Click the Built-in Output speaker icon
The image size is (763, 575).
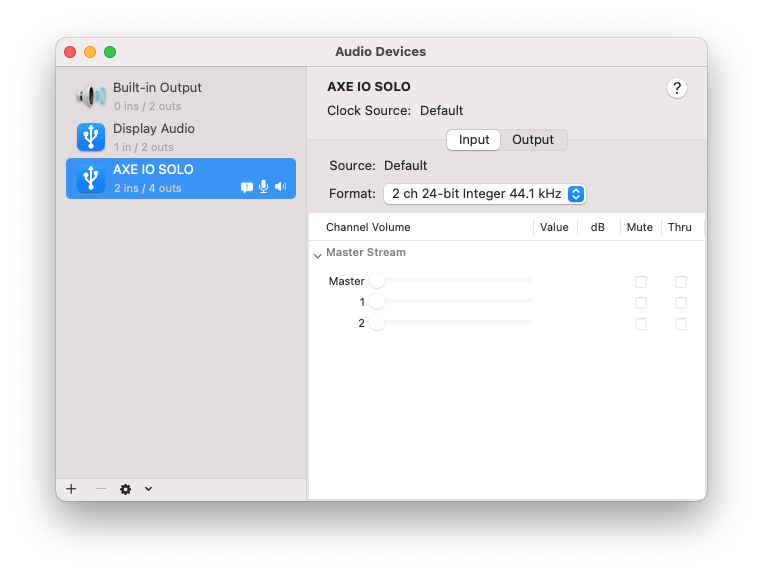click(x=91, y=96)
